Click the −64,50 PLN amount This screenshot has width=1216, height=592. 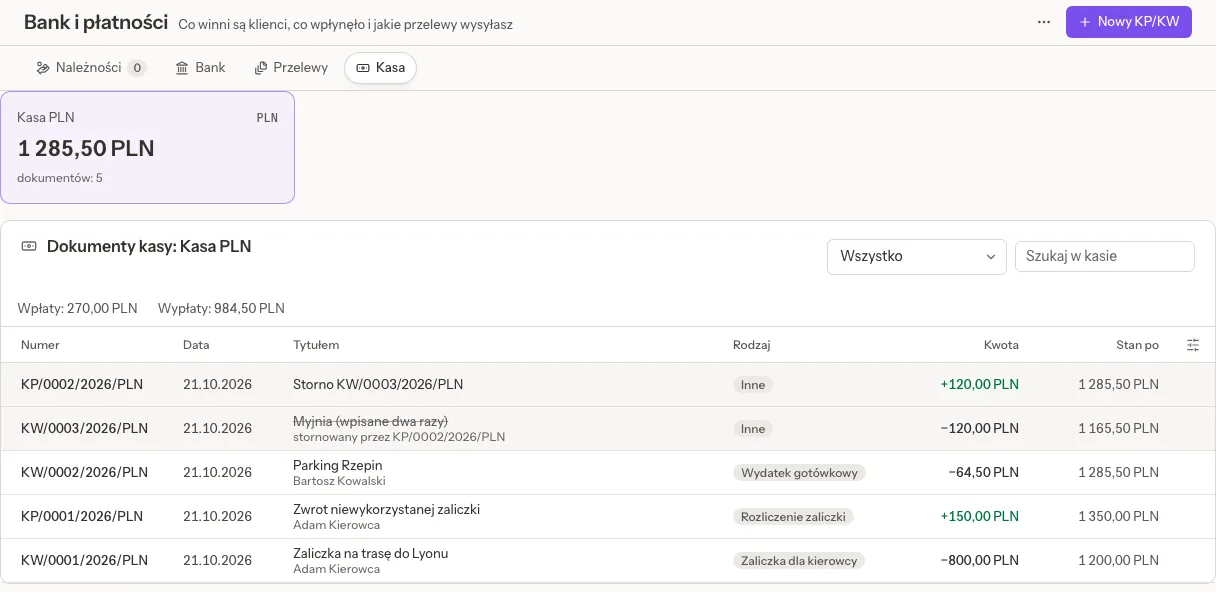984,473
